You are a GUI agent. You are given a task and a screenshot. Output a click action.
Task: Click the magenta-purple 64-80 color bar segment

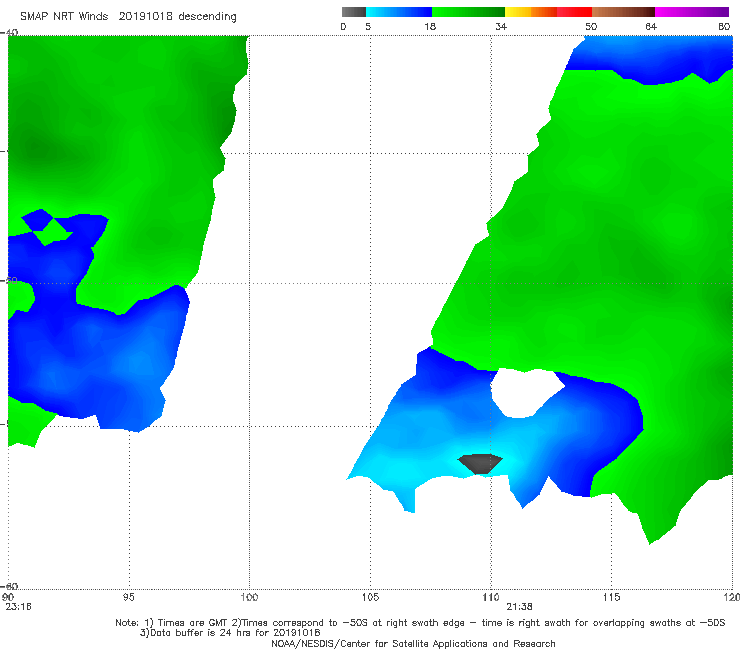click(x=692, y=12)
